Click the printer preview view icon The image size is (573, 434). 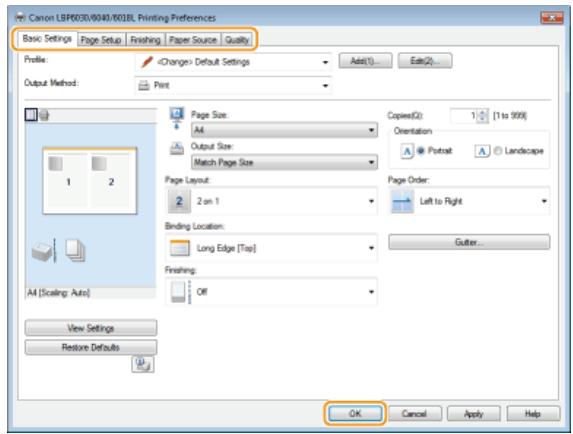pos(44,115)
